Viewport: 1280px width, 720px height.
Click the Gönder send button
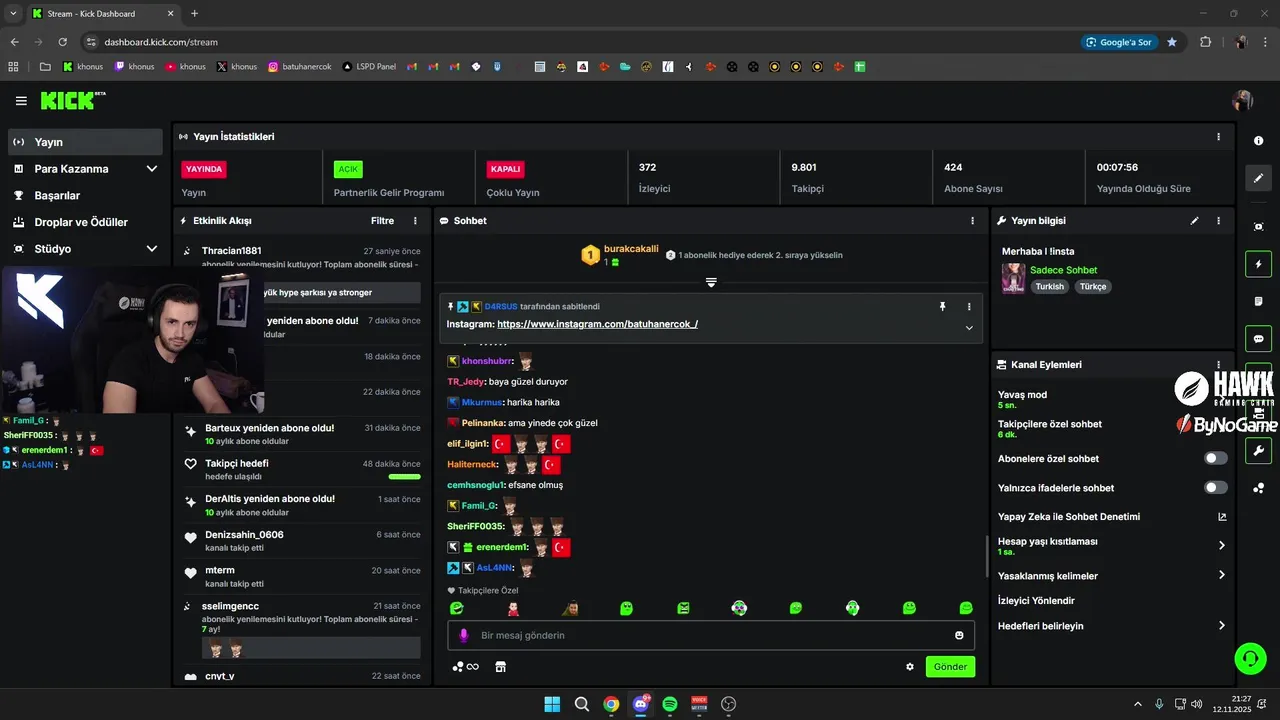point(950,666)
